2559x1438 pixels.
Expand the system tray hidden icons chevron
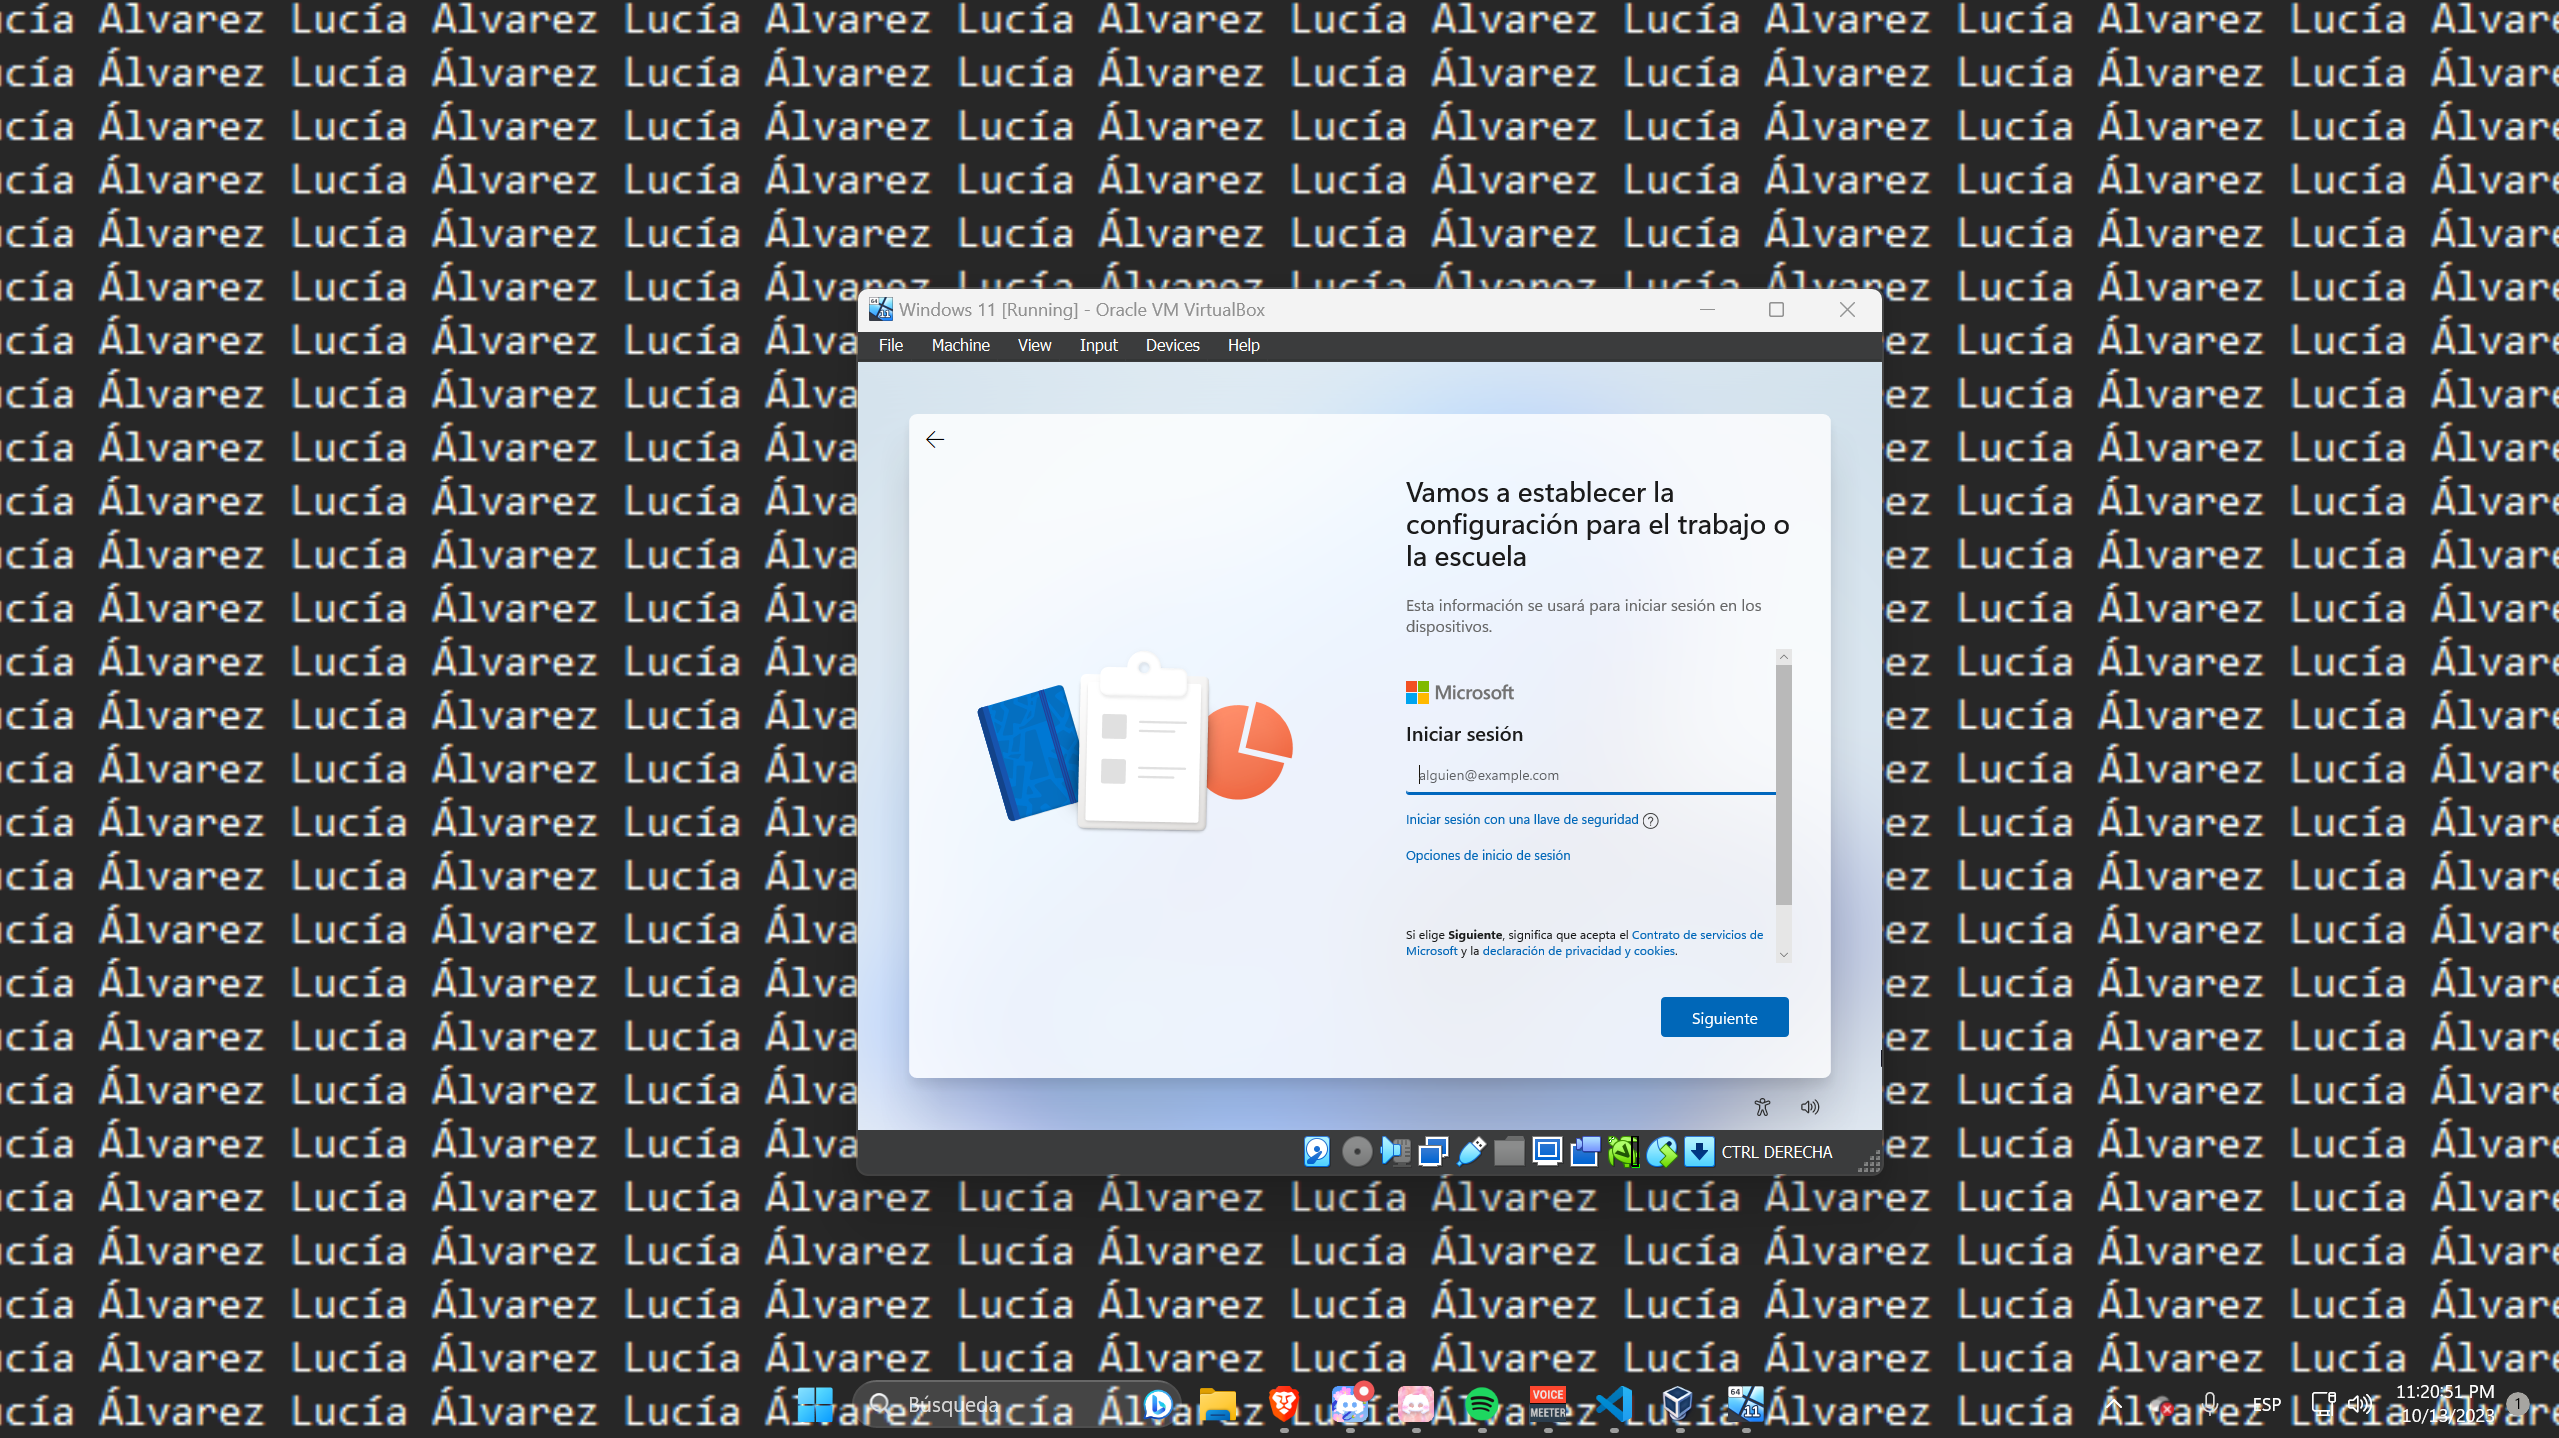[x=2113, y=1404]
